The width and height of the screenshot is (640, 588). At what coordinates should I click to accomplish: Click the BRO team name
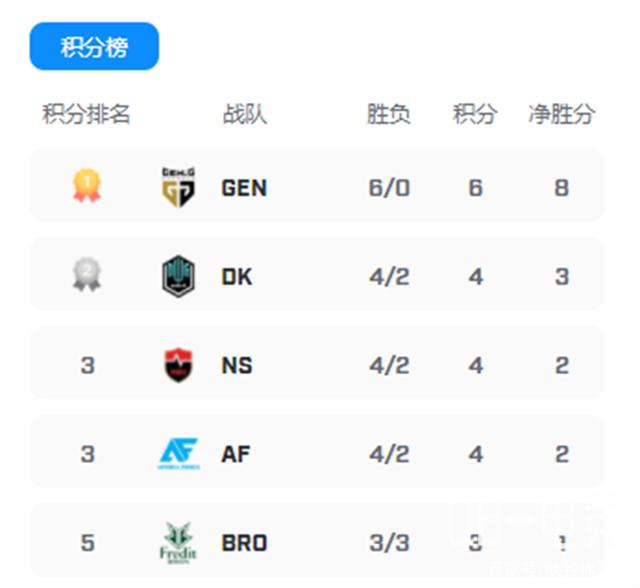pos(244,544)
